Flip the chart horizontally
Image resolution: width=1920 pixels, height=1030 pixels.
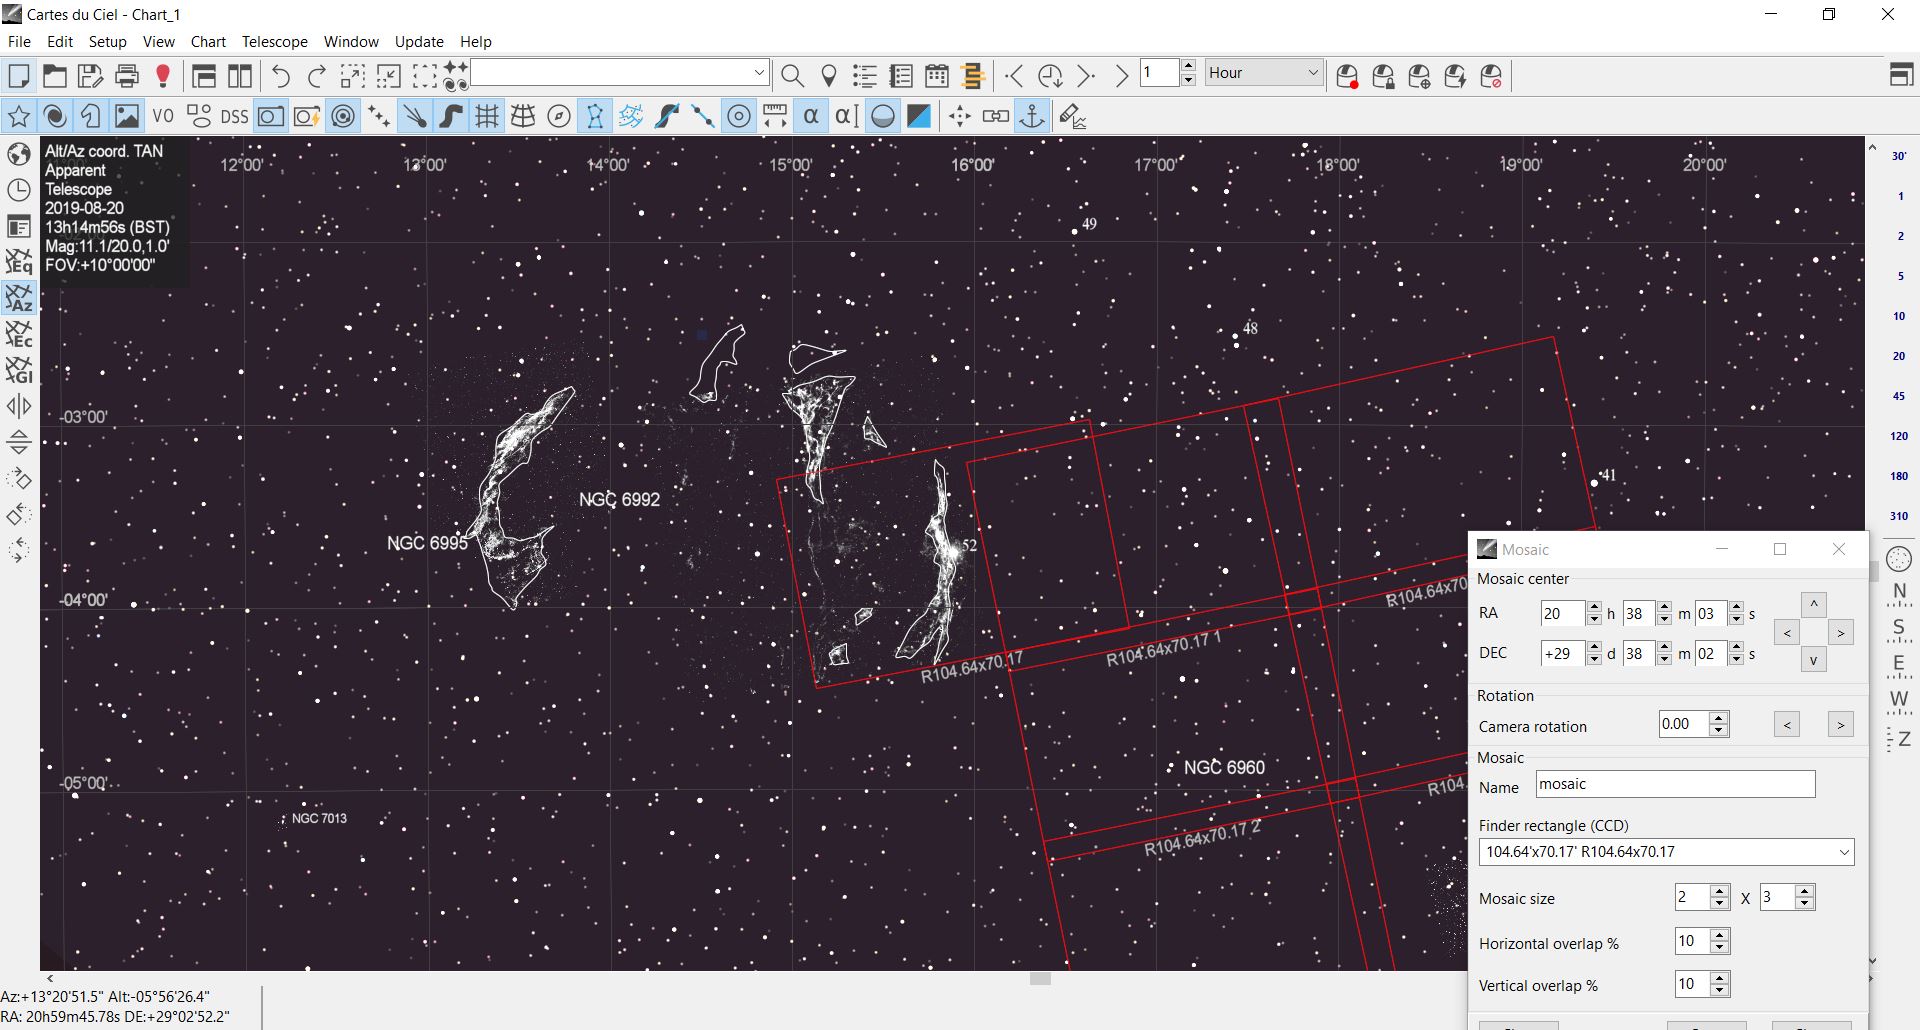pyautogui.click(x=19, y=406)
